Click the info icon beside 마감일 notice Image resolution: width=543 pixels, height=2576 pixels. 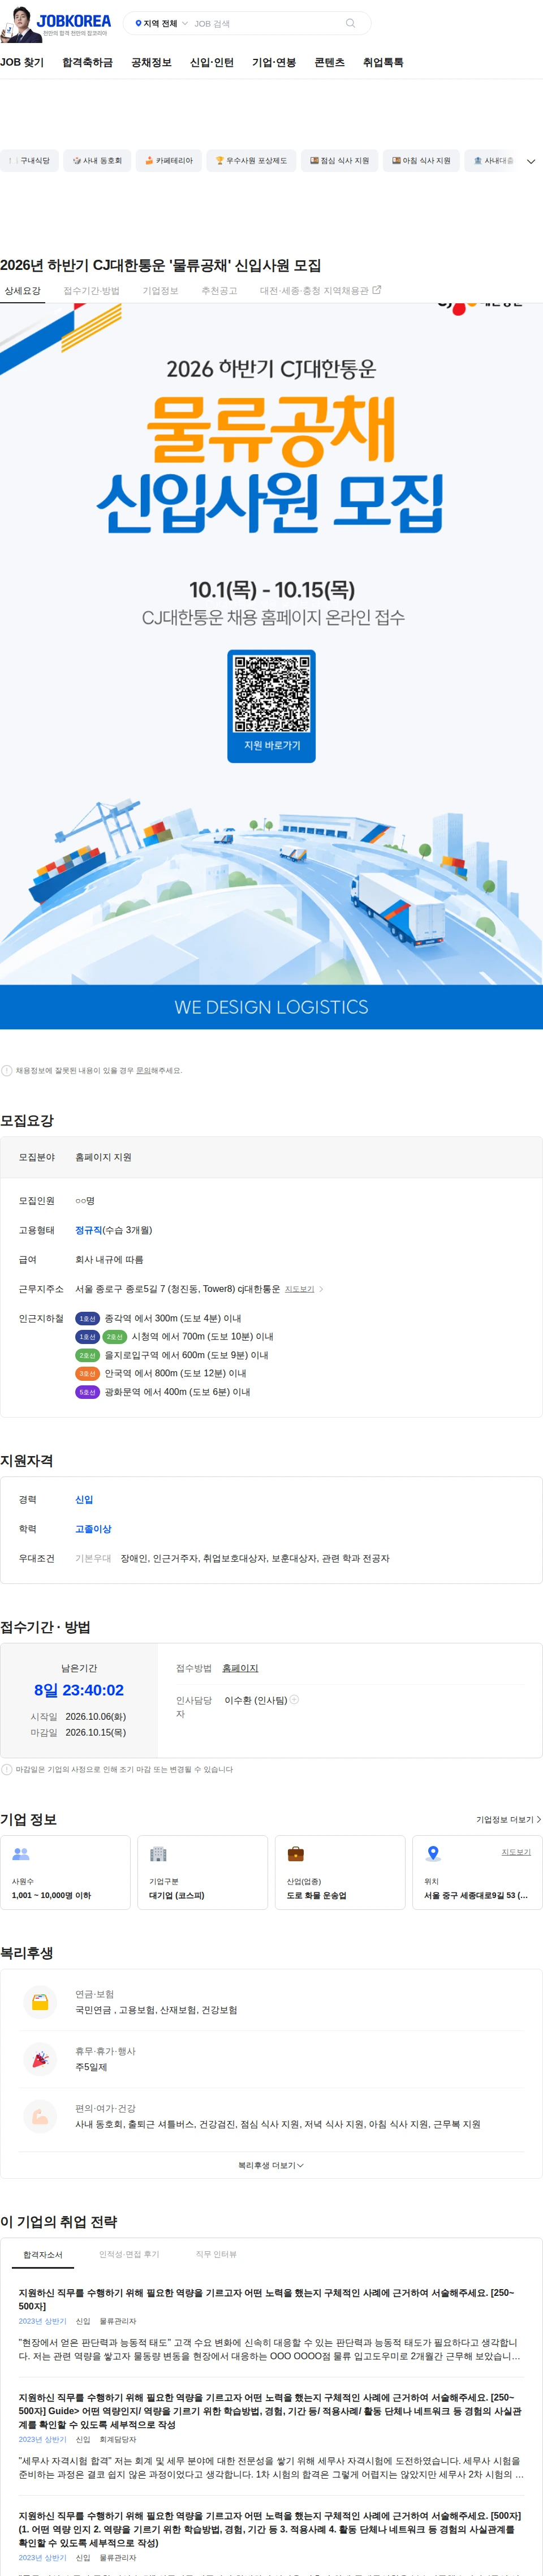pos(7,1769)
